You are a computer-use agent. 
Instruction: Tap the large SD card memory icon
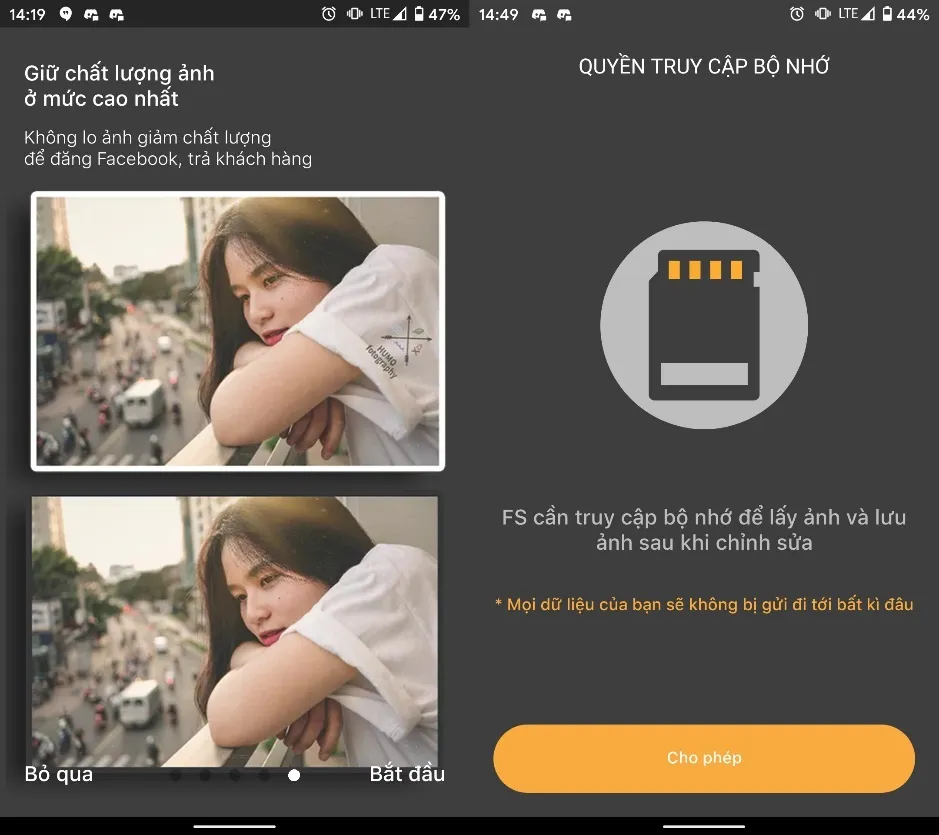coord(703,325)
